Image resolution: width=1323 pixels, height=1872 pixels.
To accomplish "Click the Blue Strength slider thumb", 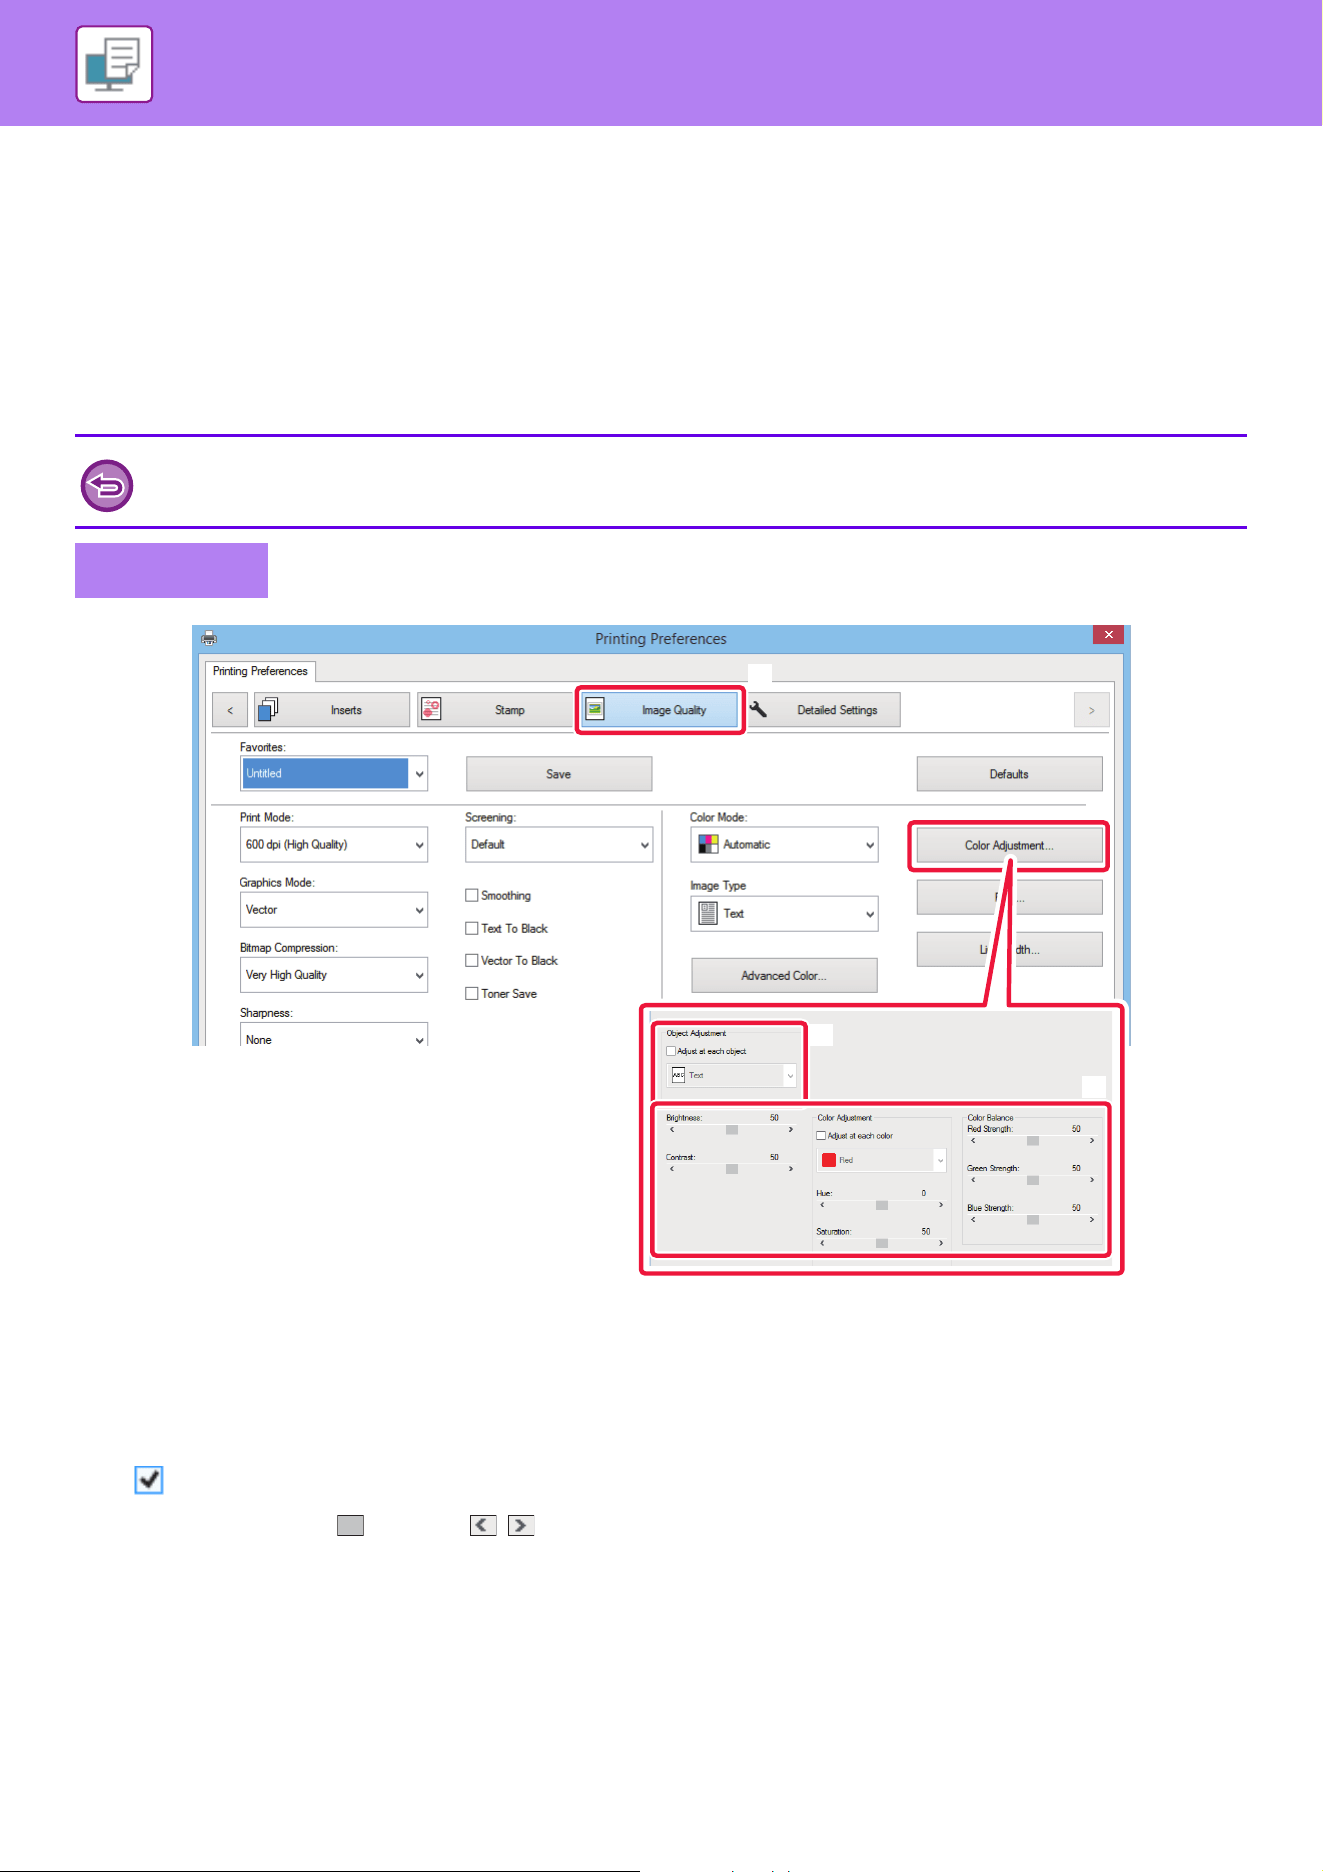I will click(1033, 1220).
